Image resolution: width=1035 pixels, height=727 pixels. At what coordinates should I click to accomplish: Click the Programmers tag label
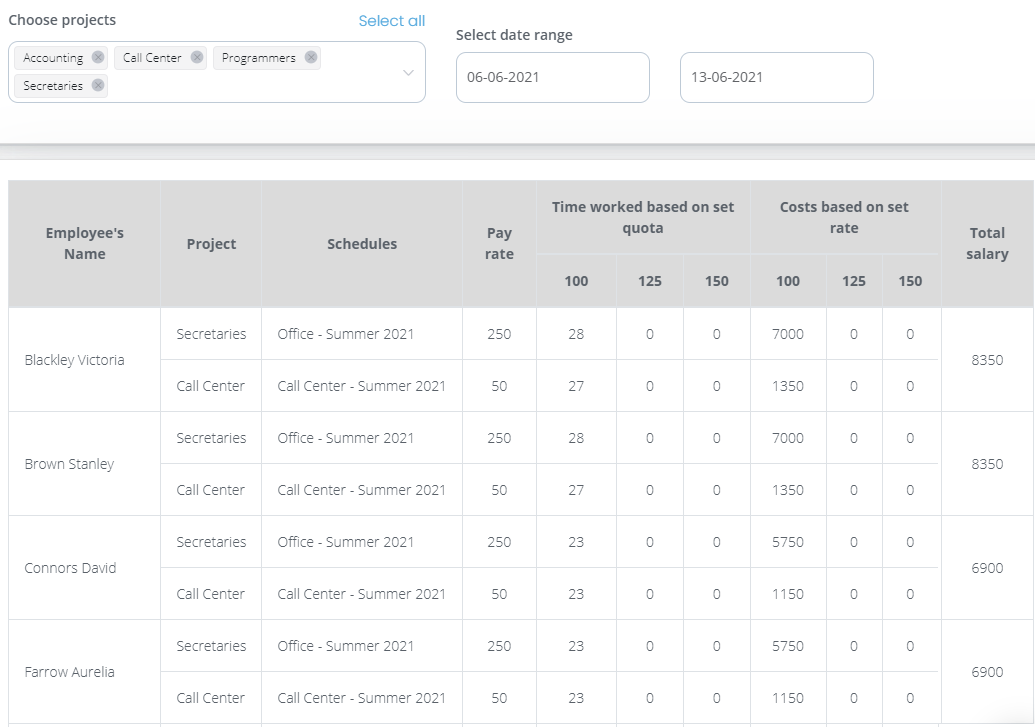pyautogui.click(x=259, y=58)
